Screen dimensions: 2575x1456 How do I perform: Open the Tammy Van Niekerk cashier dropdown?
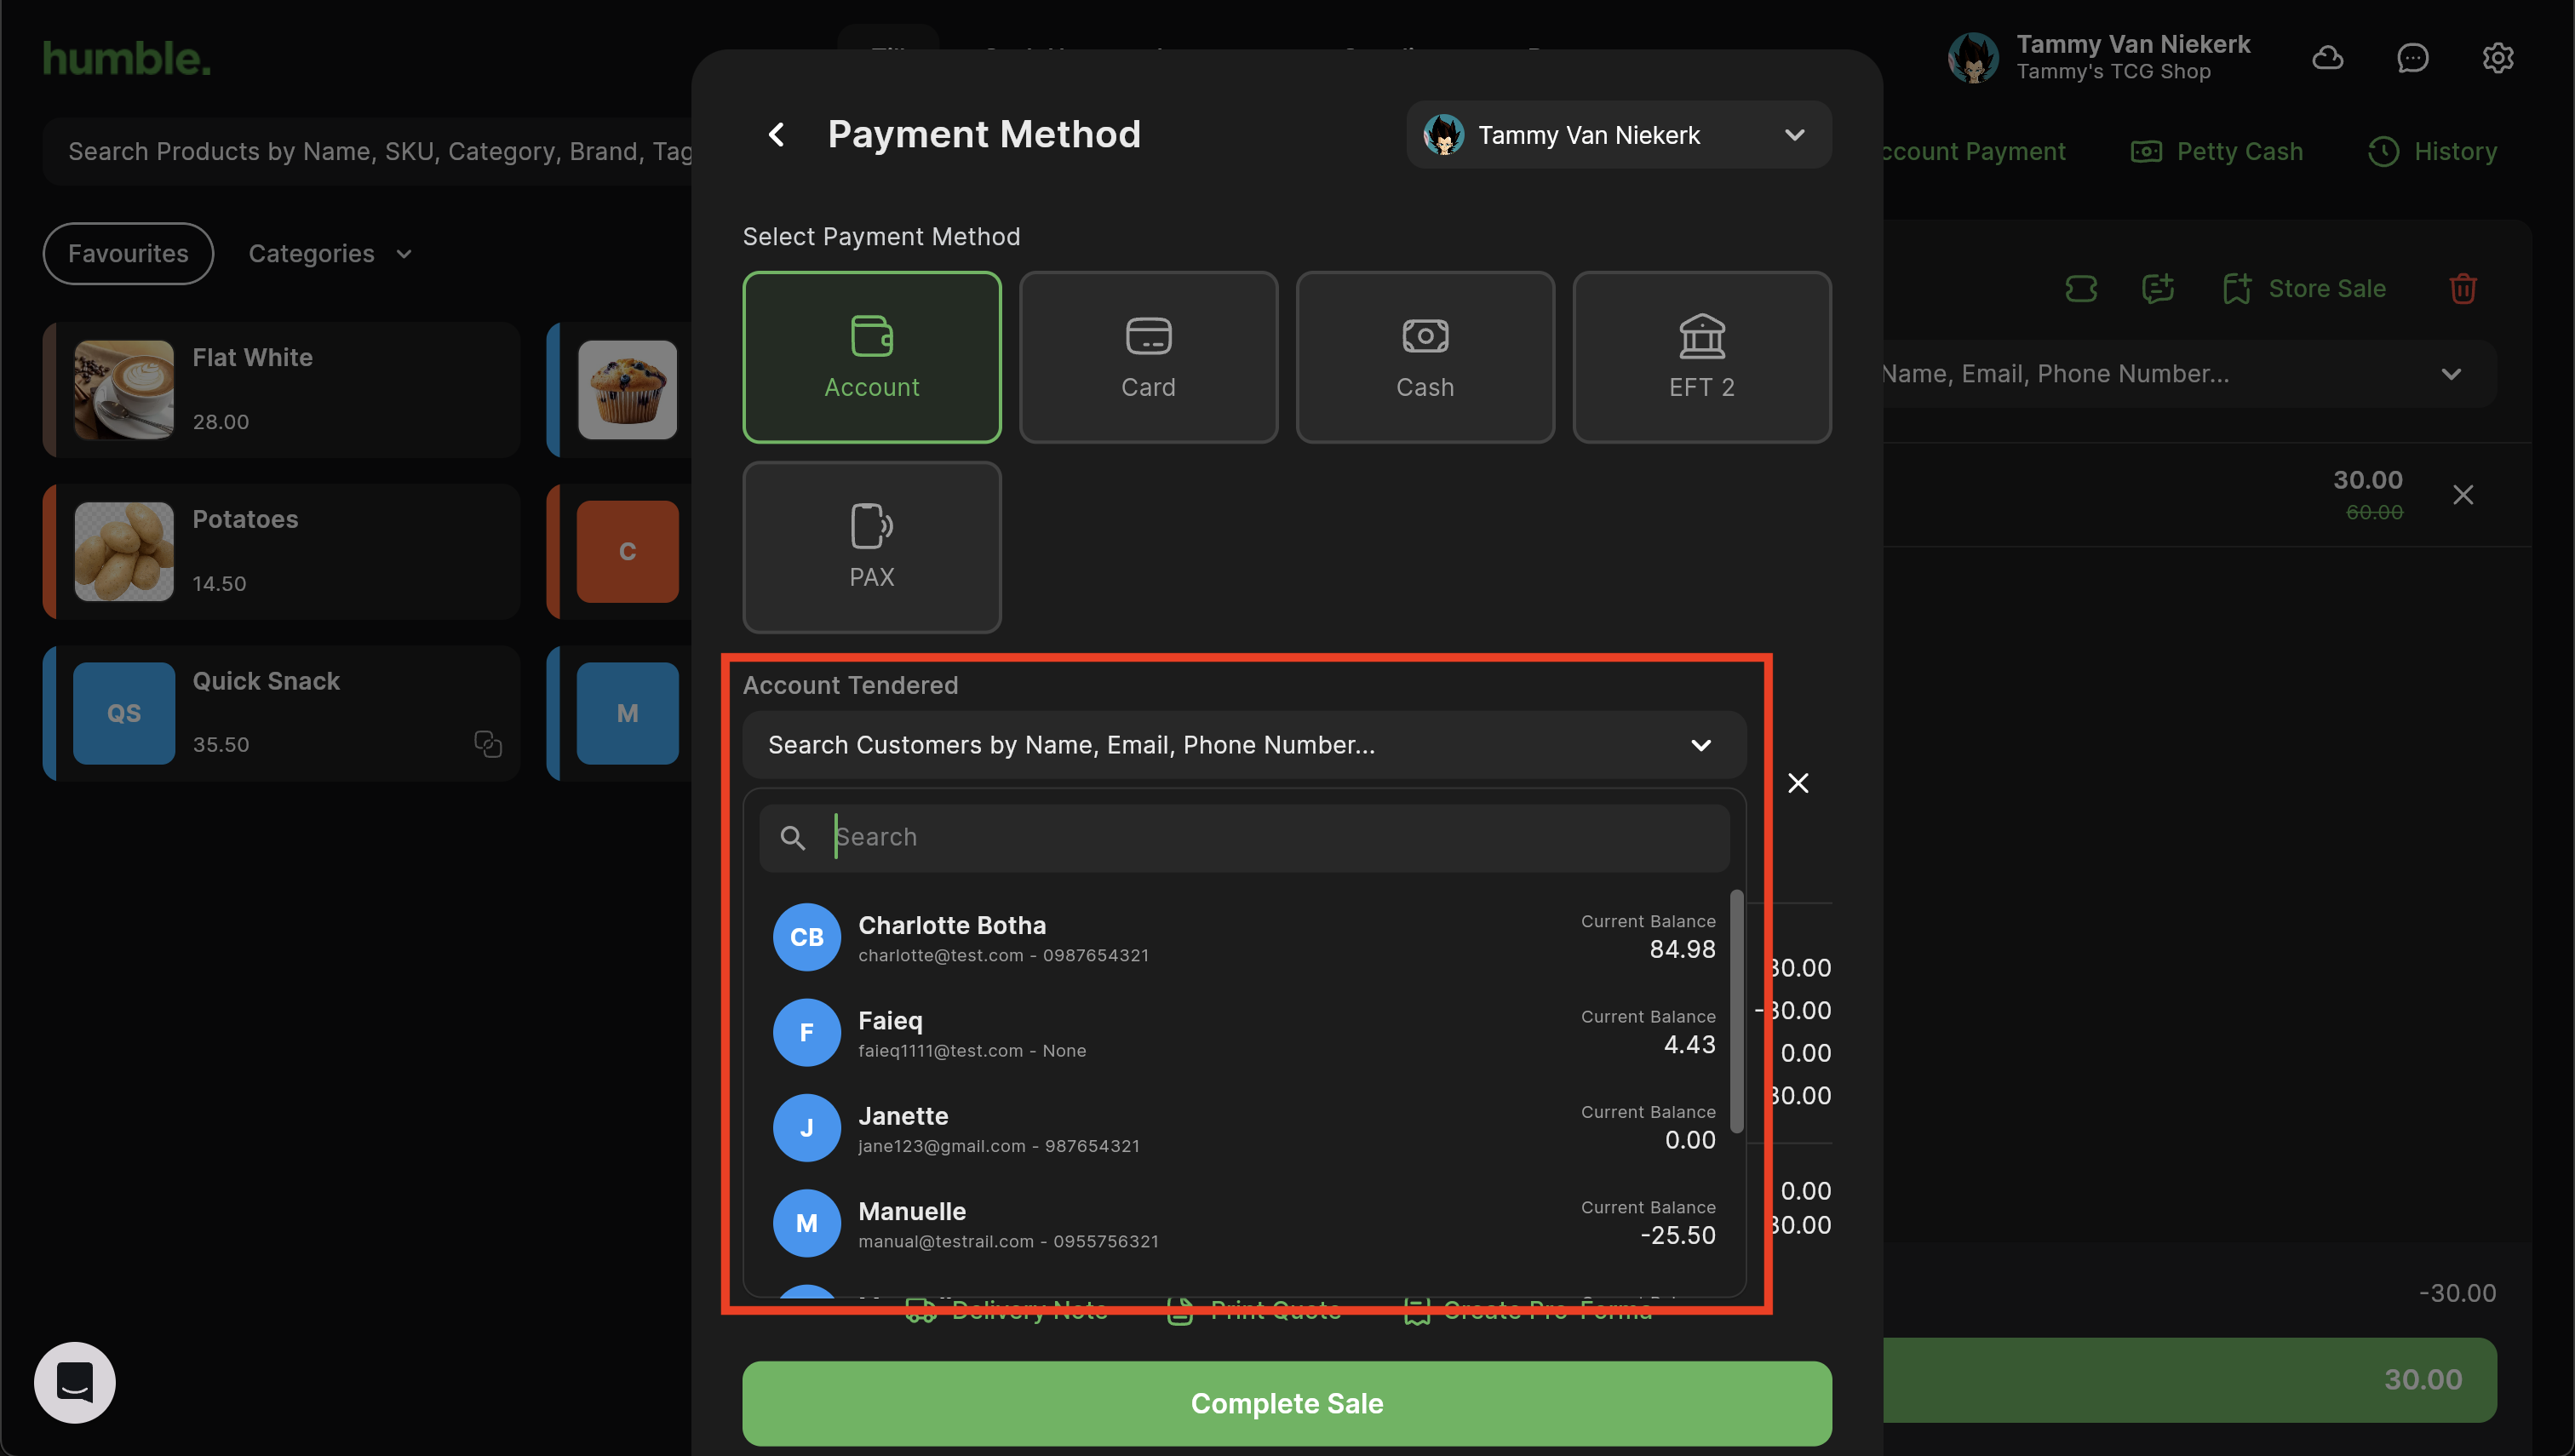coord(1618,135)
